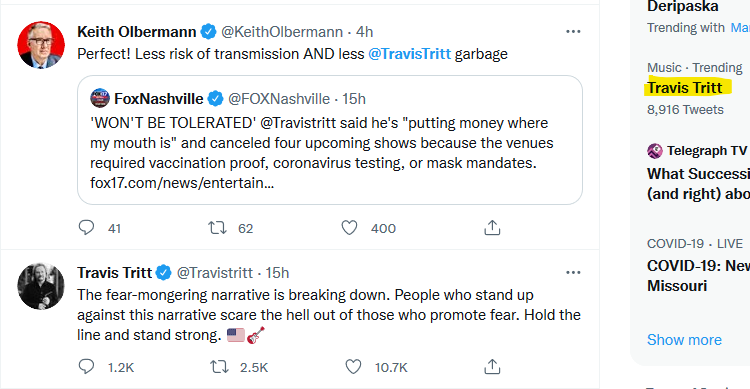Click the @TravisTritt mention link
The height and width of the screenshot is (389, 750).
409,54
